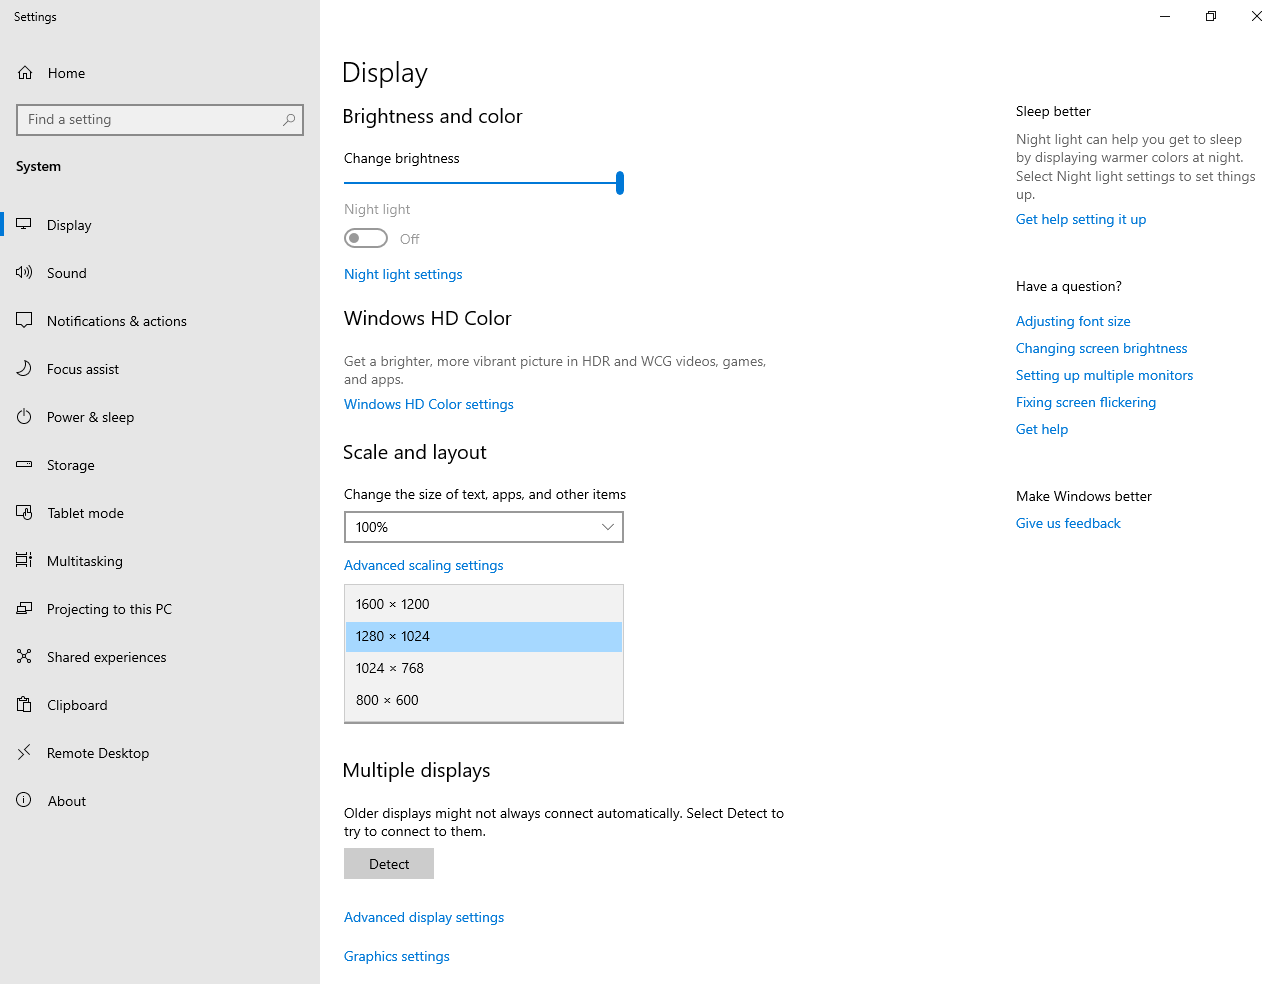Expand the 100% scaling dropdown
Image resolution: width=1280 pixels, height=984 pixels.
click(x=484, y=527)
